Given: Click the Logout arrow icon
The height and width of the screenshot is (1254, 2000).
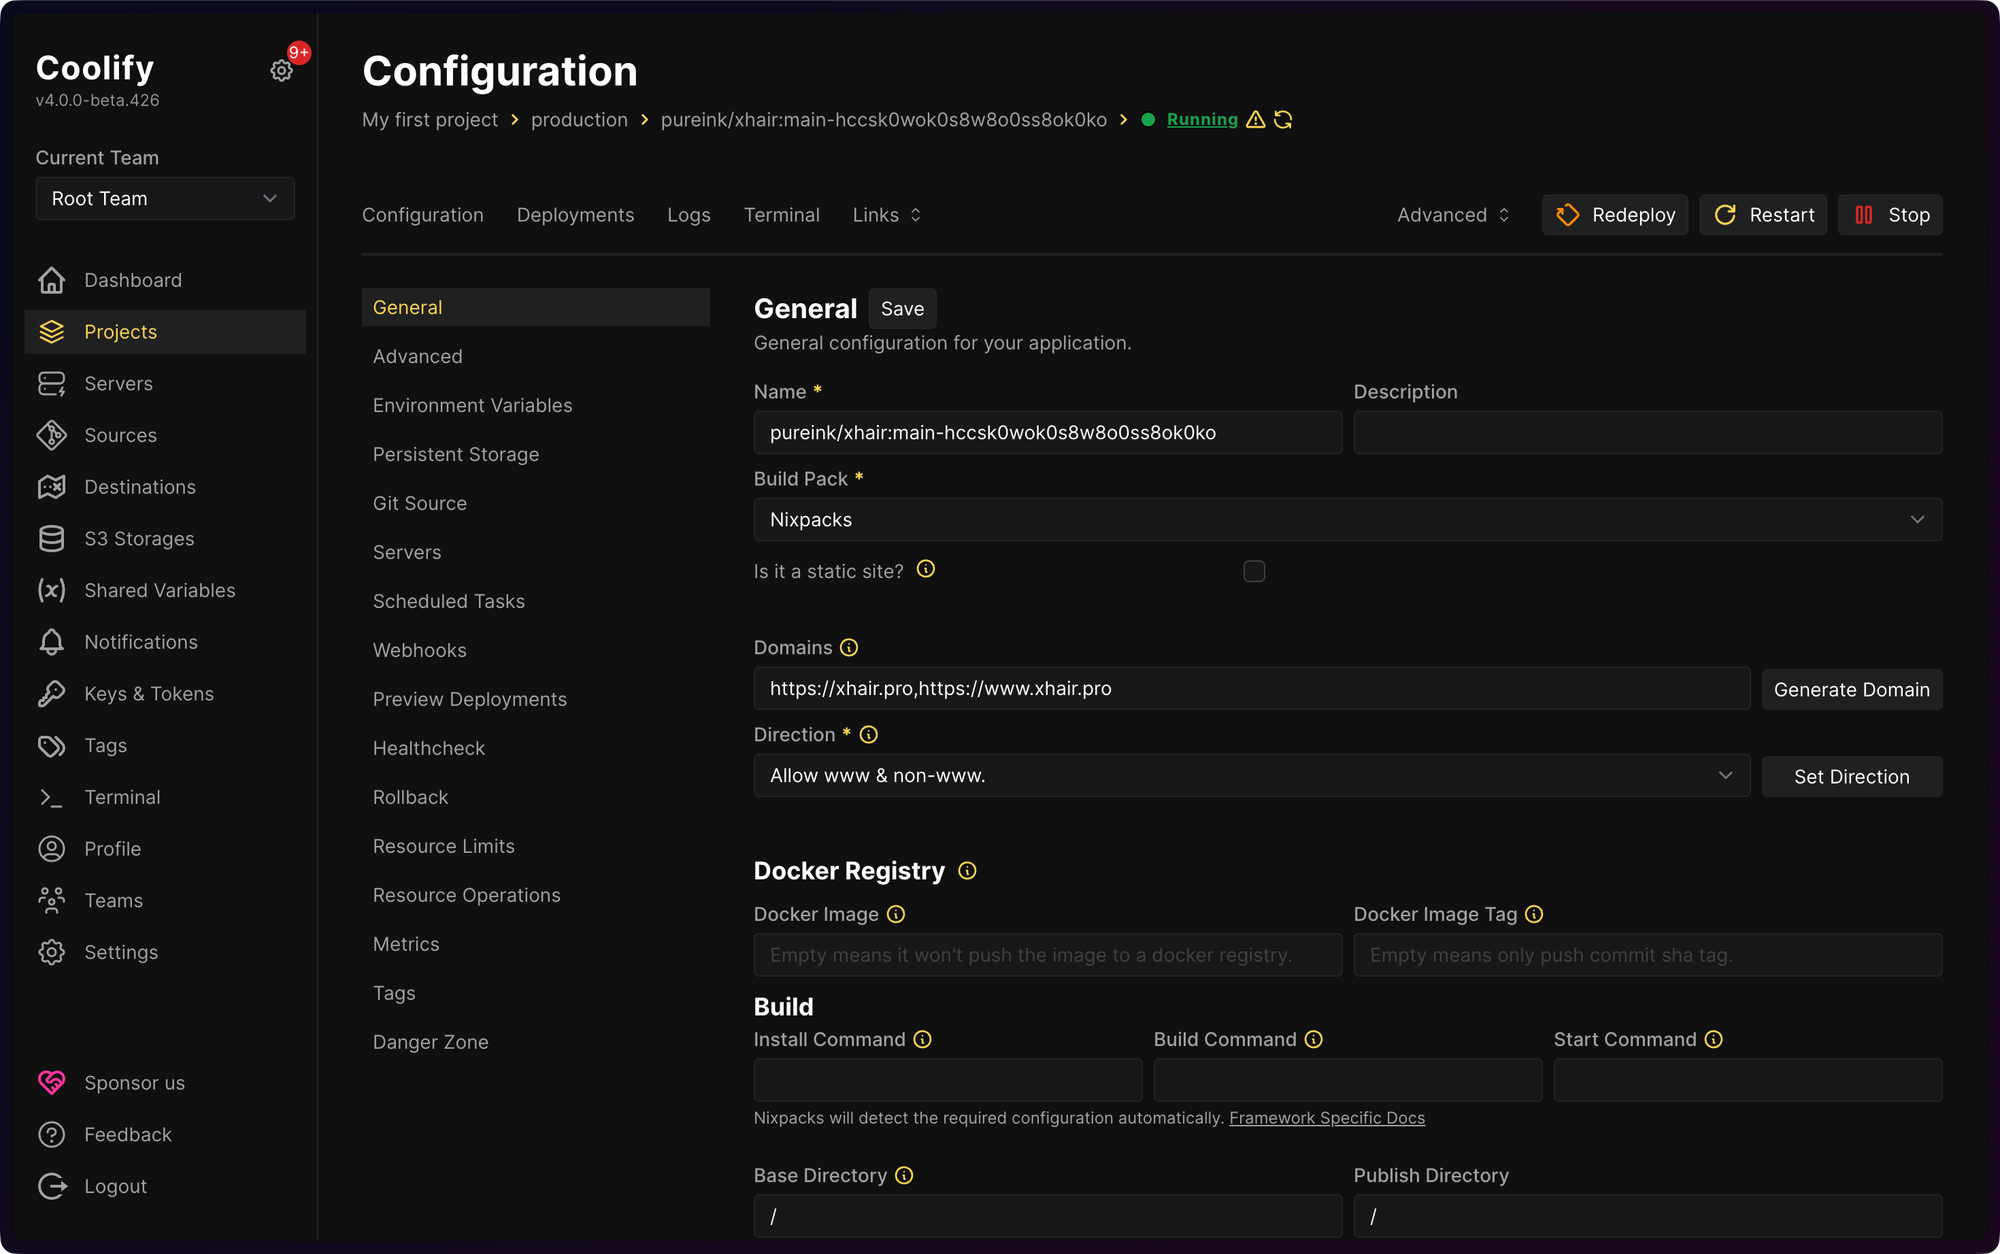Looking at the screenshot, I should click(52, 1186).
